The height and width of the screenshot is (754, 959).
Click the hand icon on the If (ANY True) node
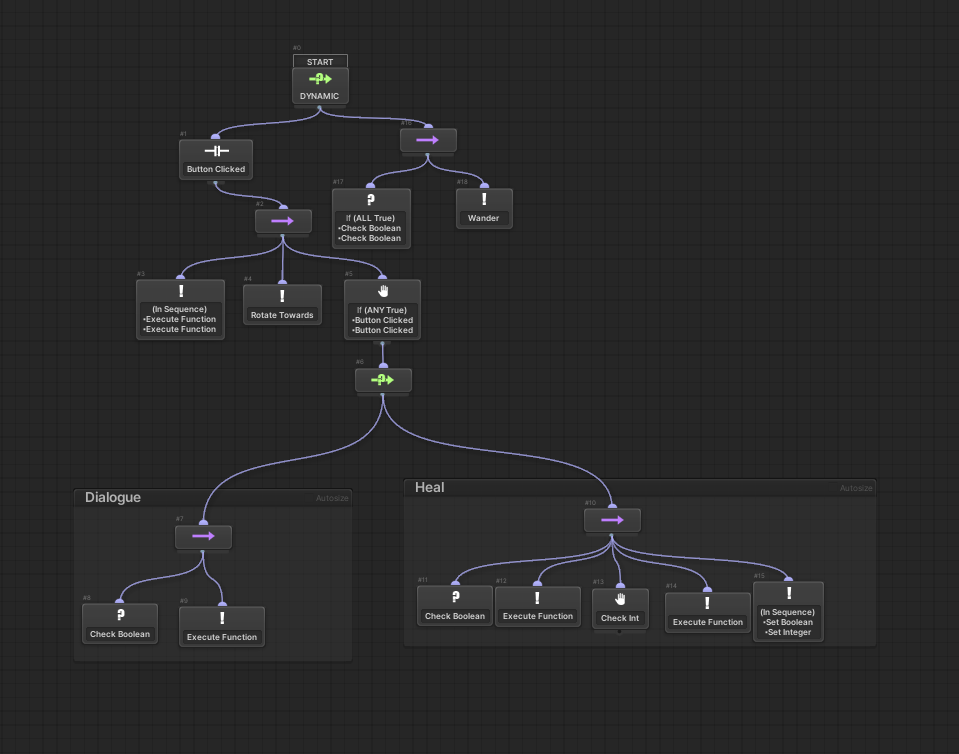click(383, 291)
